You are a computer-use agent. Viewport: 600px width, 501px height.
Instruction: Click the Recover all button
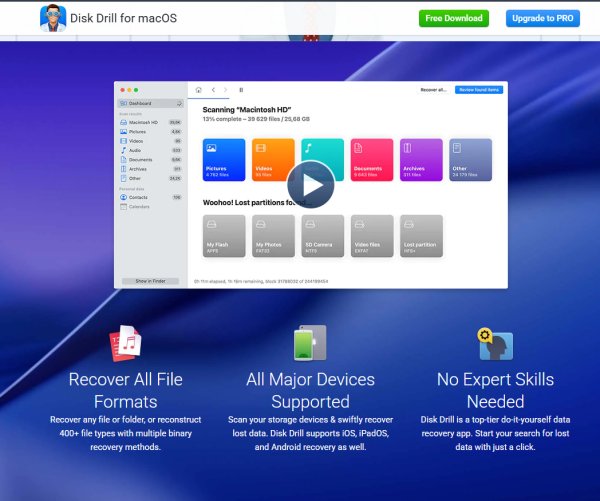[x=433, y=90]
